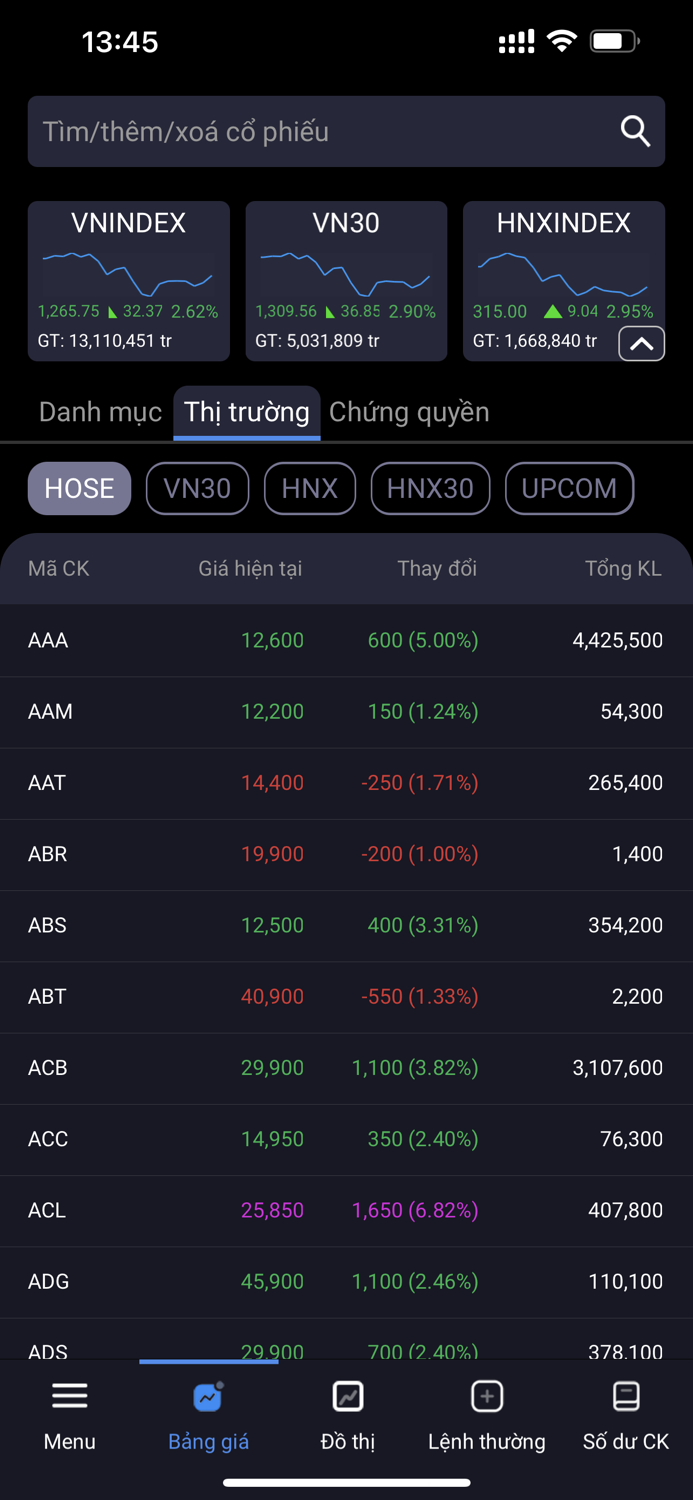Select the HNX filter chip
The image size is (693, 1500).
tap(309, 488)
